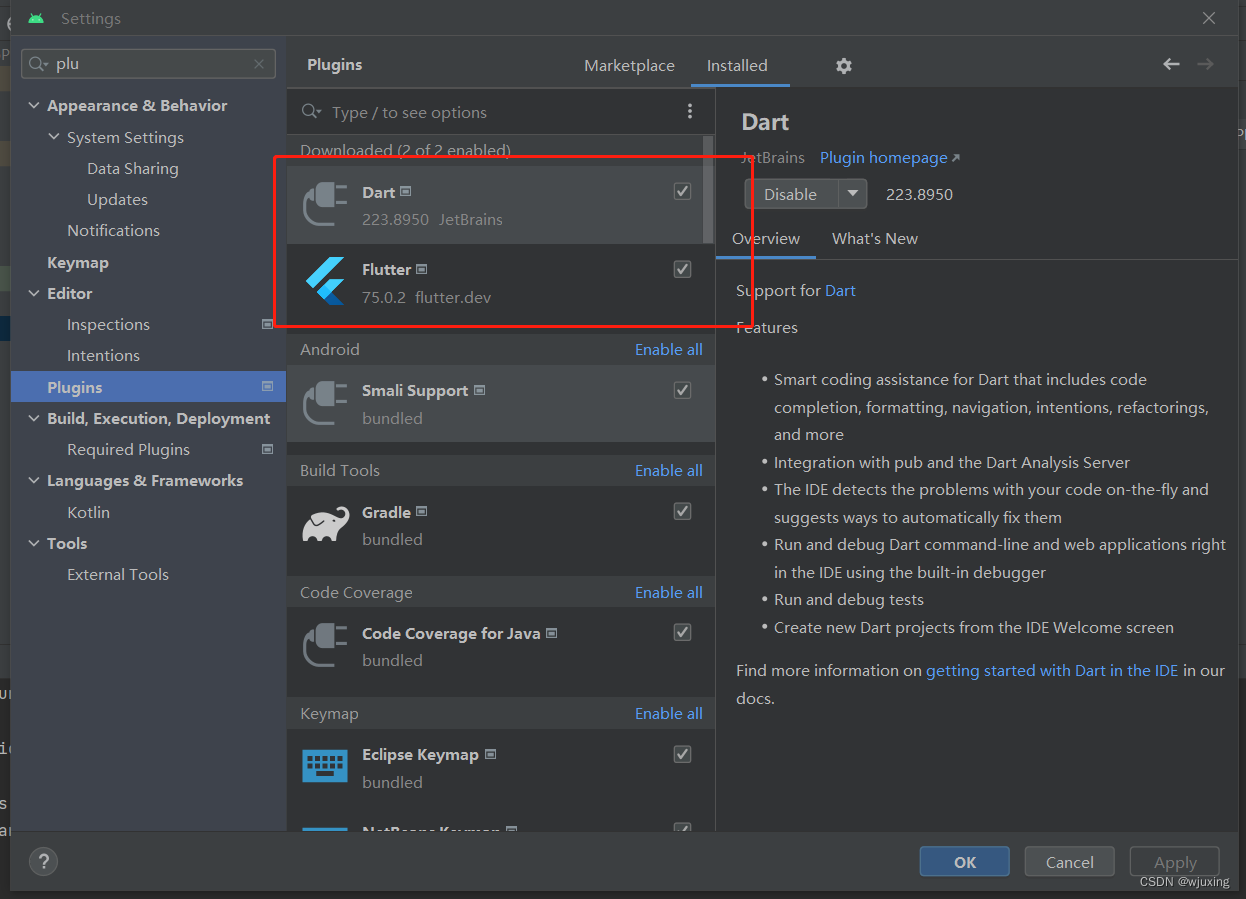The image size is (1246, 899).
Task: Click the Eclipse Keymap keyboard icon
Action: coord(325,767)
